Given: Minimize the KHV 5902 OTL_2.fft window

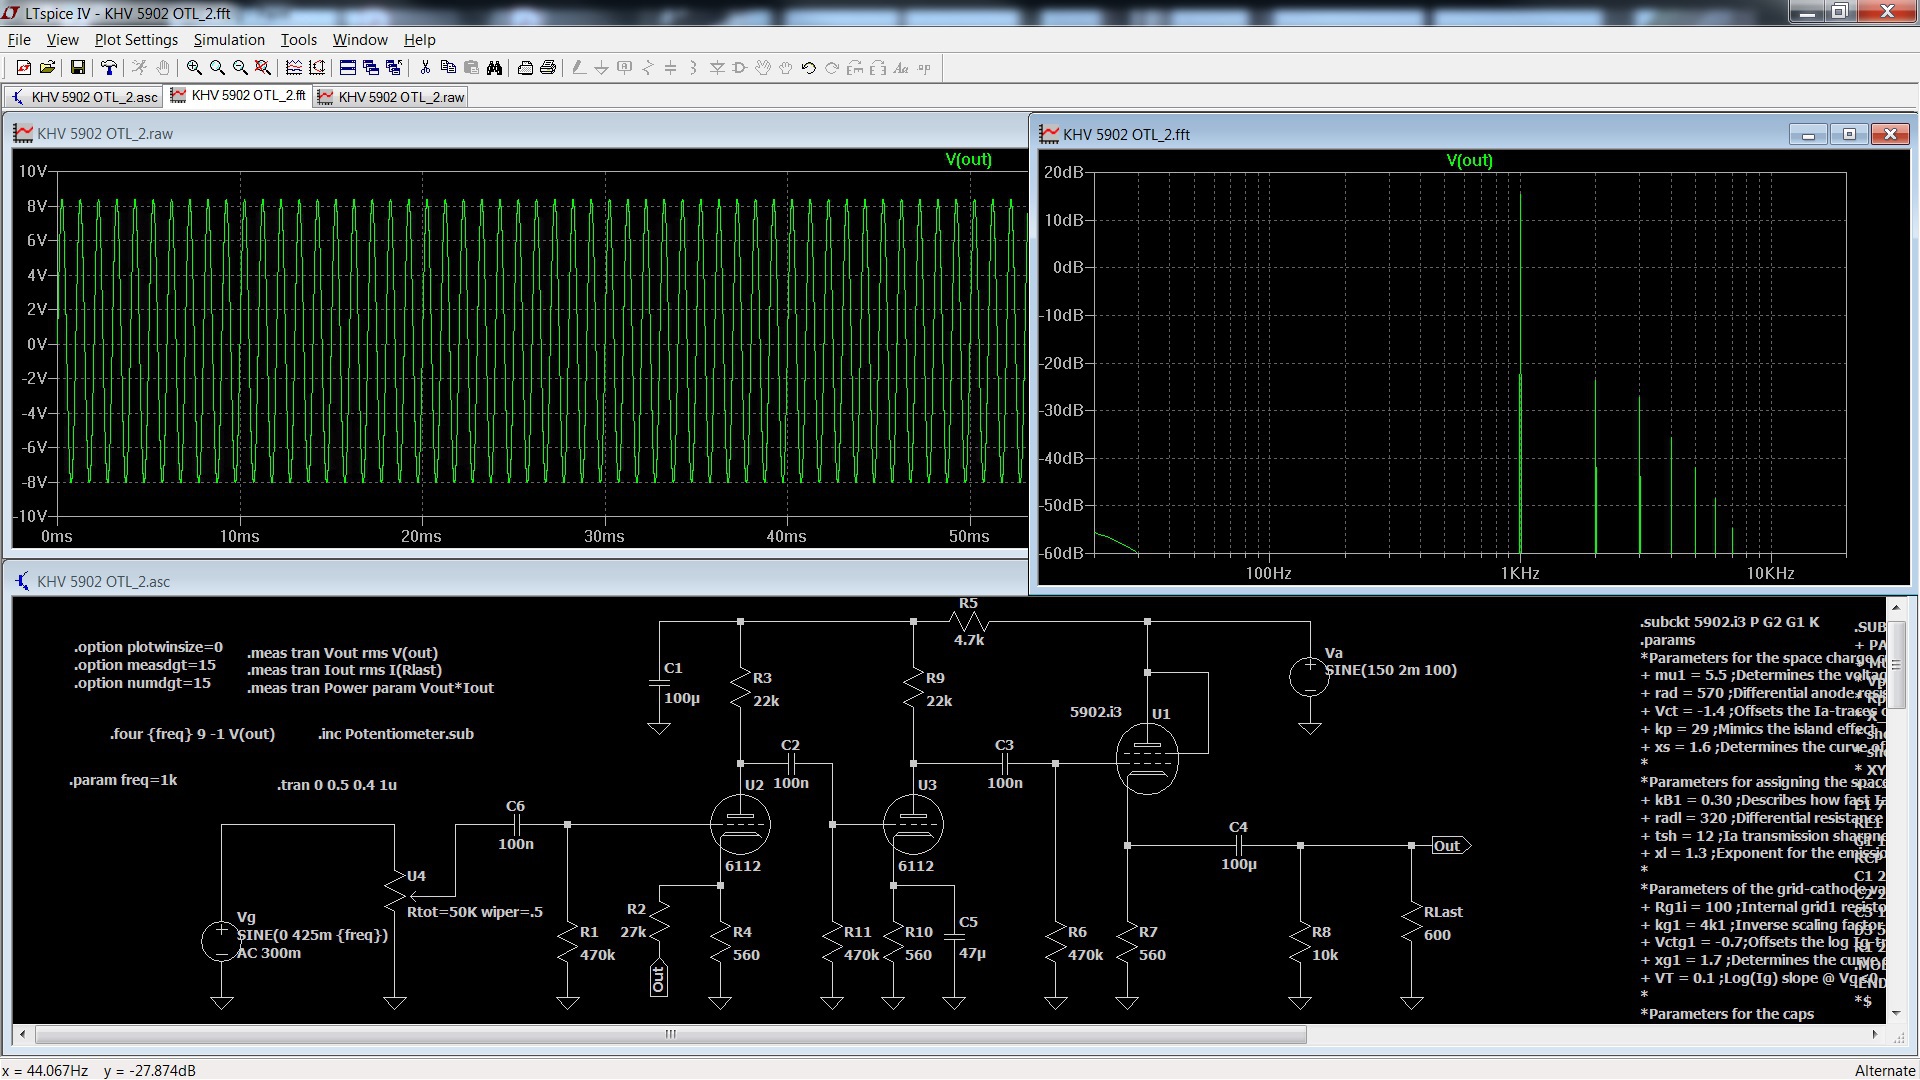Looking at the screenshot, I should coord(1808,134).
